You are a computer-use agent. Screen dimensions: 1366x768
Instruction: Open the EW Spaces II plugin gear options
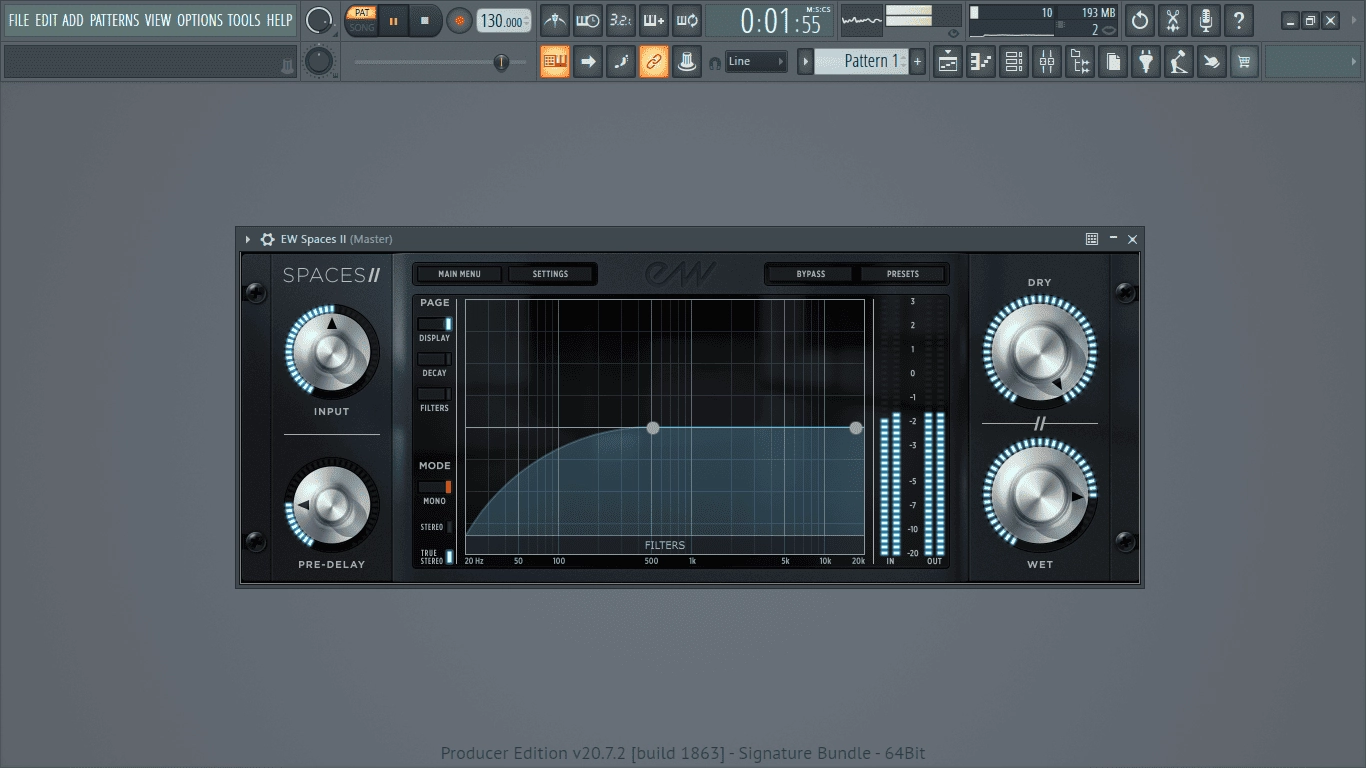[267, 239]
